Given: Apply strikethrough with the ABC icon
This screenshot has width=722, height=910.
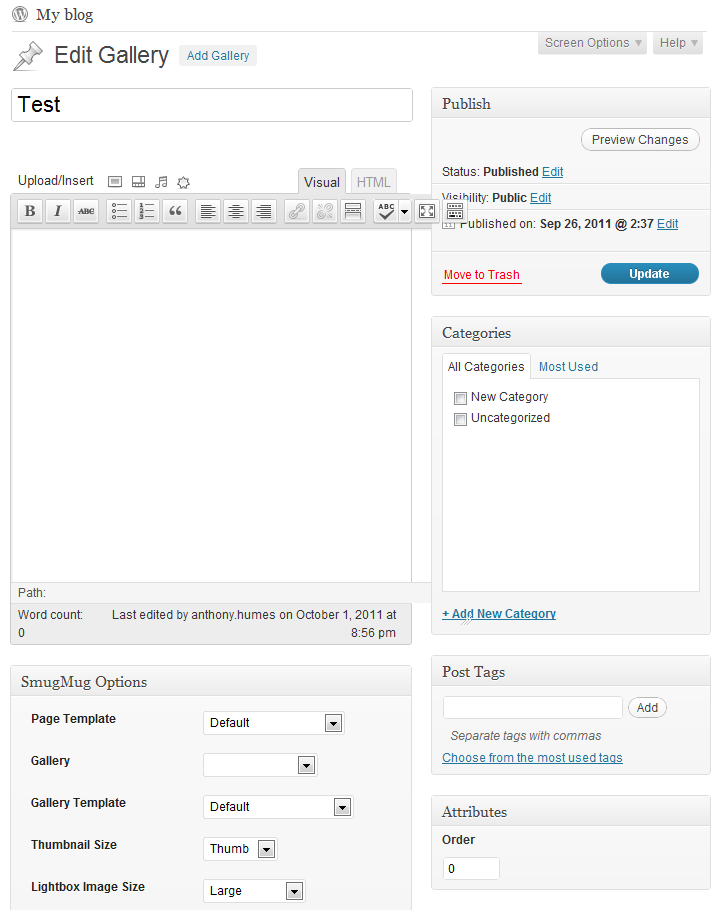Looking at the screenshot, I should [x=86, y=211].
